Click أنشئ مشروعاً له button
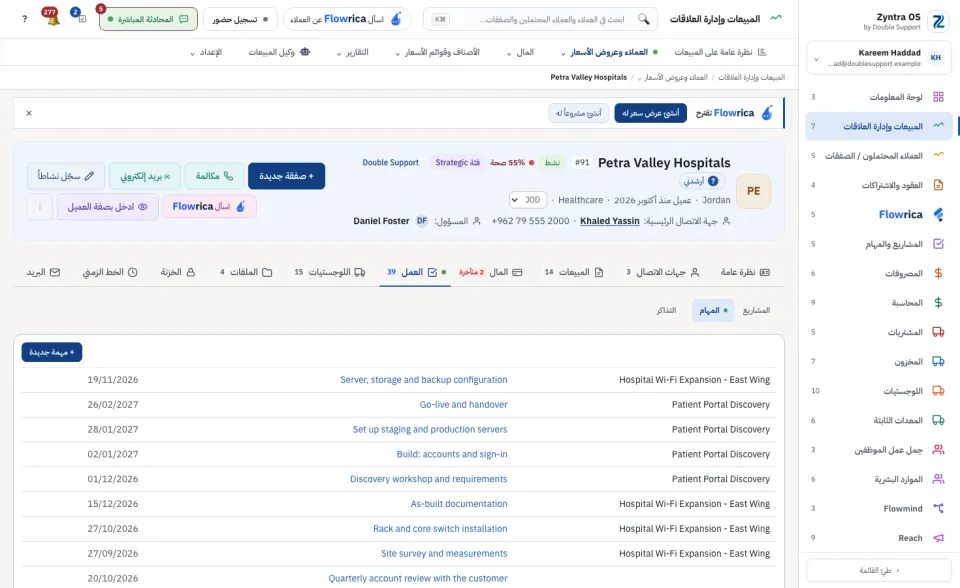 tap(579, 113)
